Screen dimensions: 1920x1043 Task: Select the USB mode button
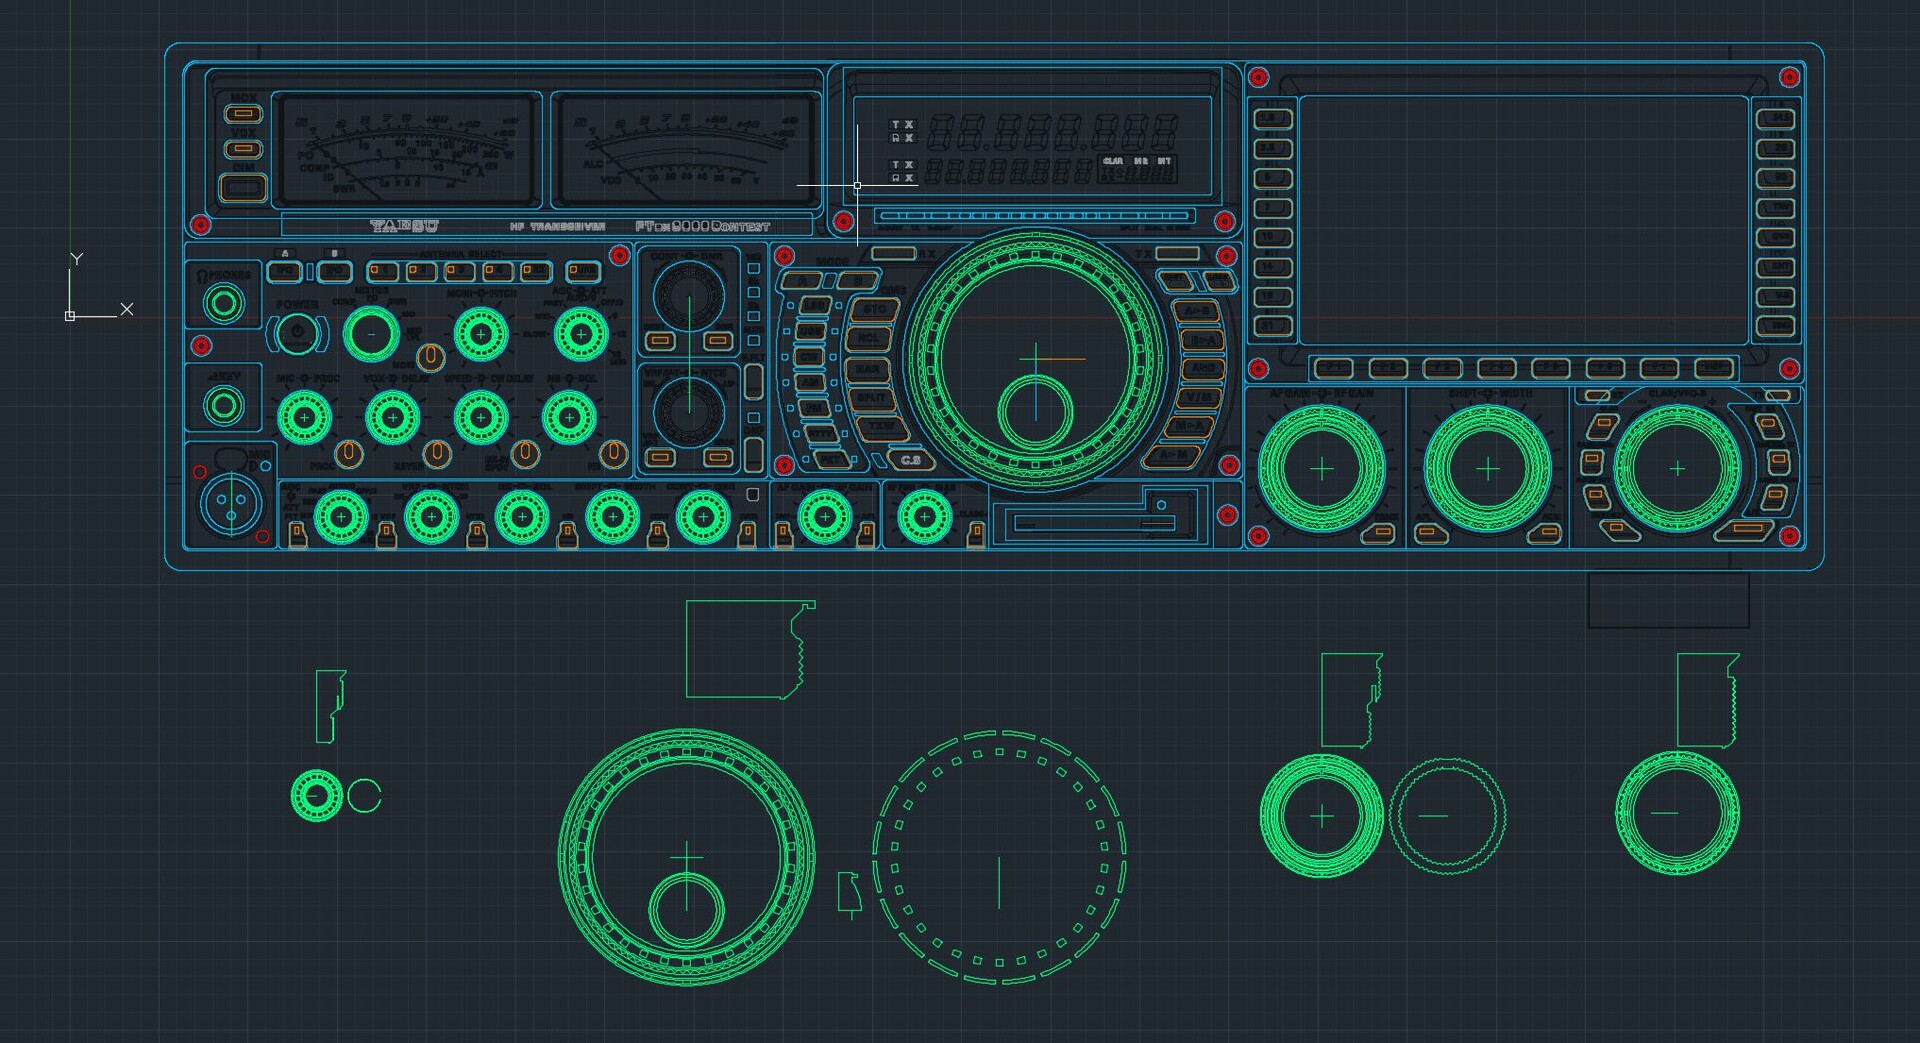point(809,331)
